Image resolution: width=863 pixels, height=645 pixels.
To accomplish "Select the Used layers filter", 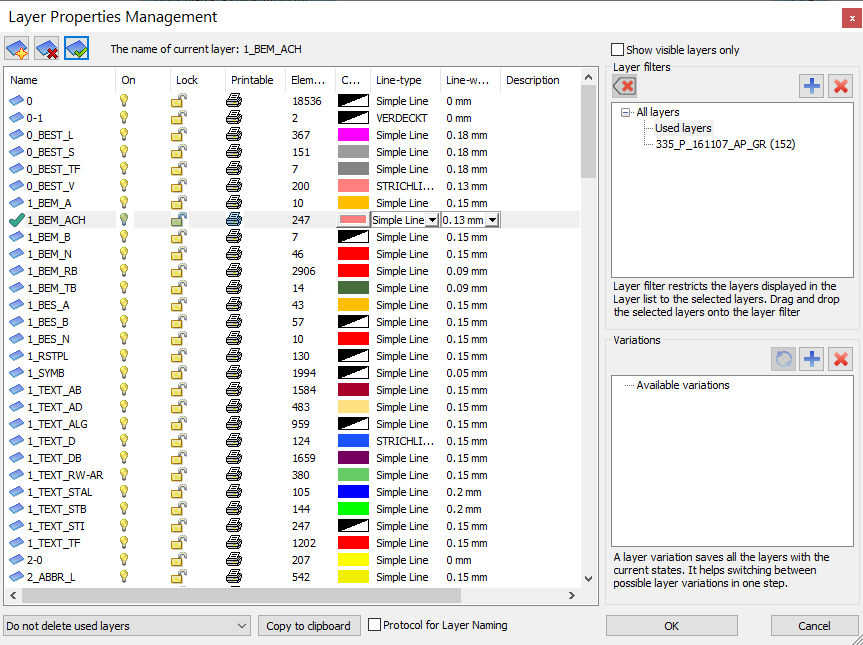I will point(683,128).
